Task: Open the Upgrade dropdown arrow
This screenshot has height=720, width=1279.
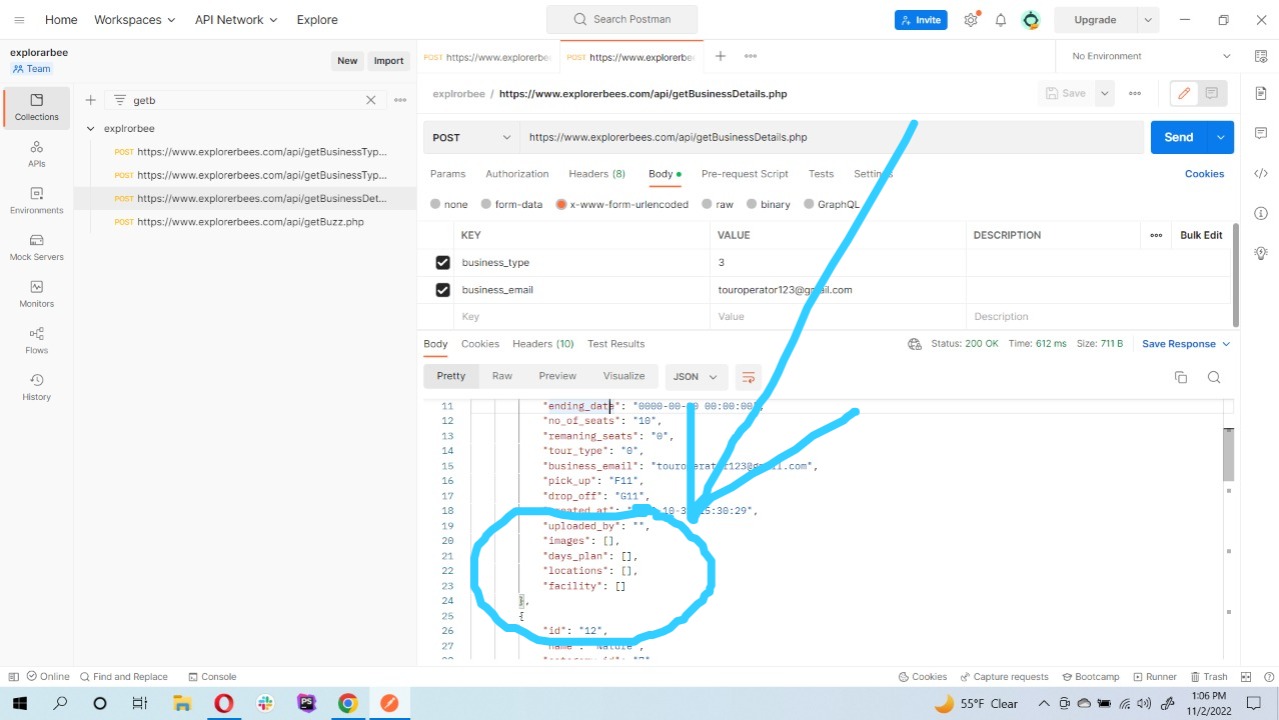Action: click(1148, 20)
